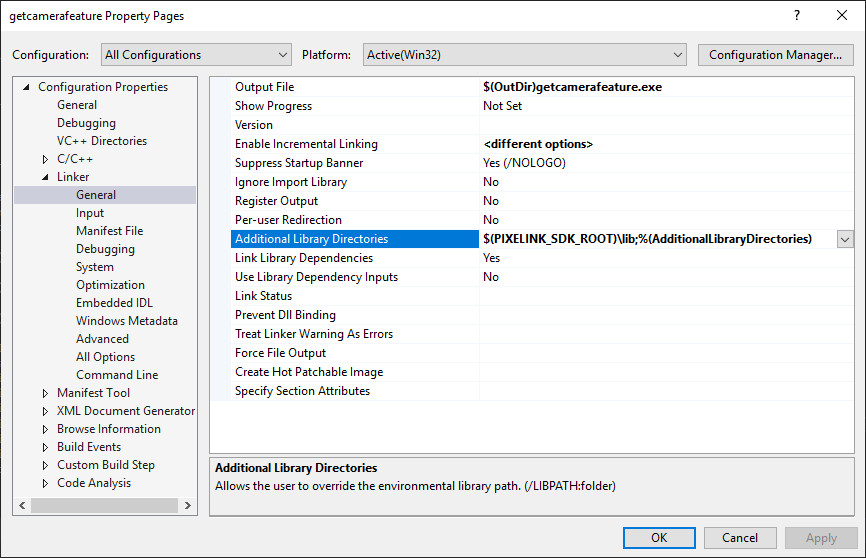Select General under Configuration Properties
866x558 pixels.
[x=77, y=105]
